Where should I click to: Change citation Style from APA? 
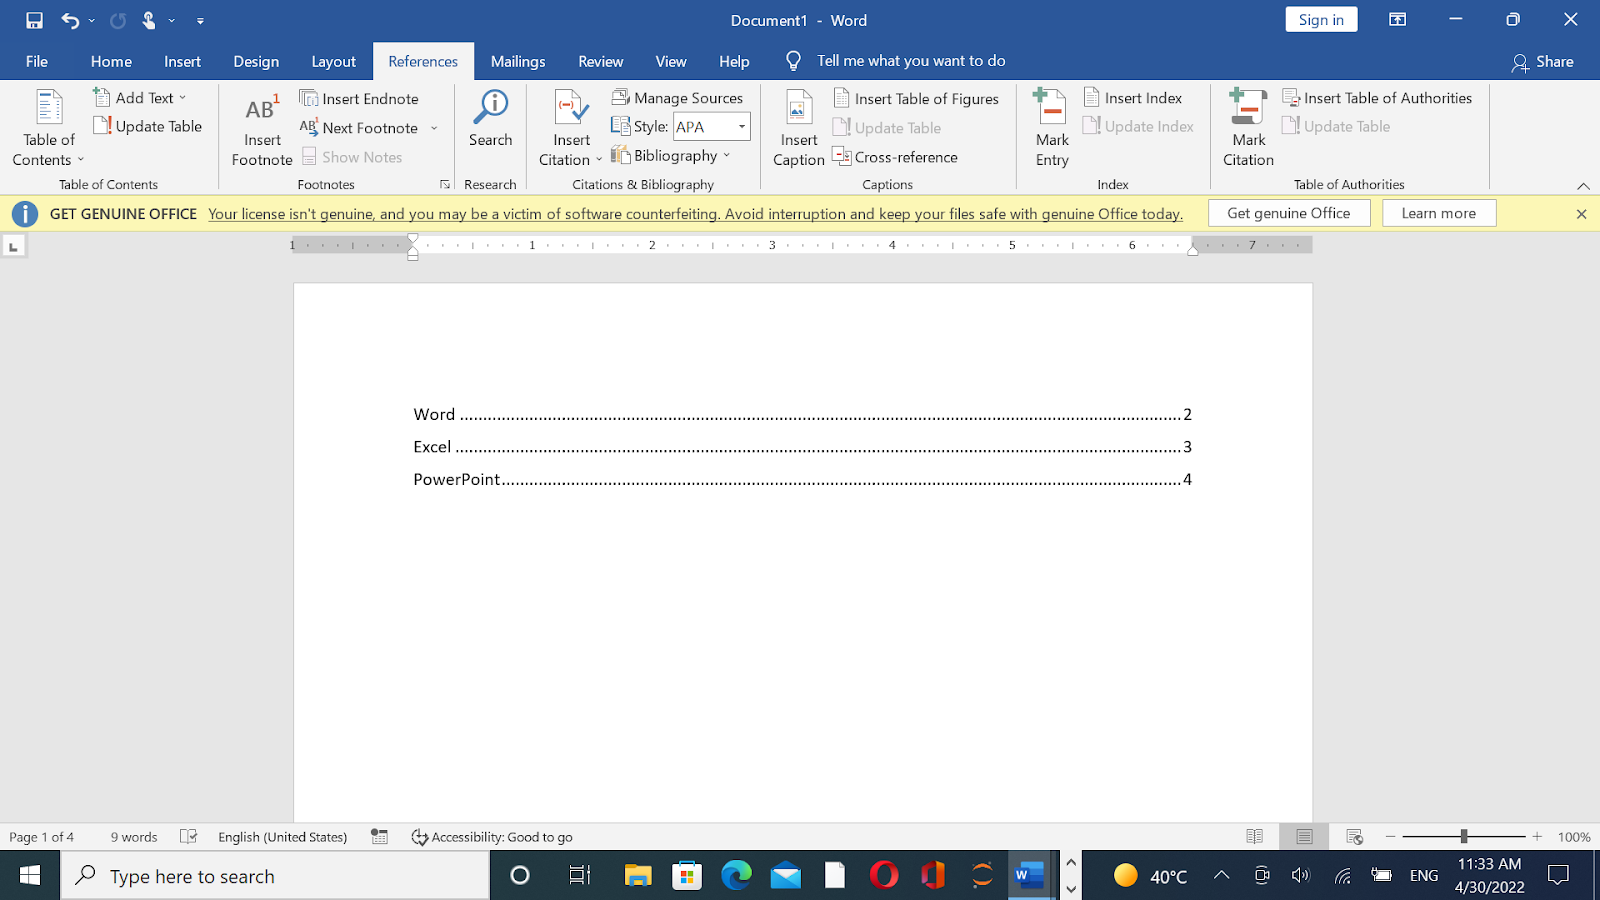712,126
